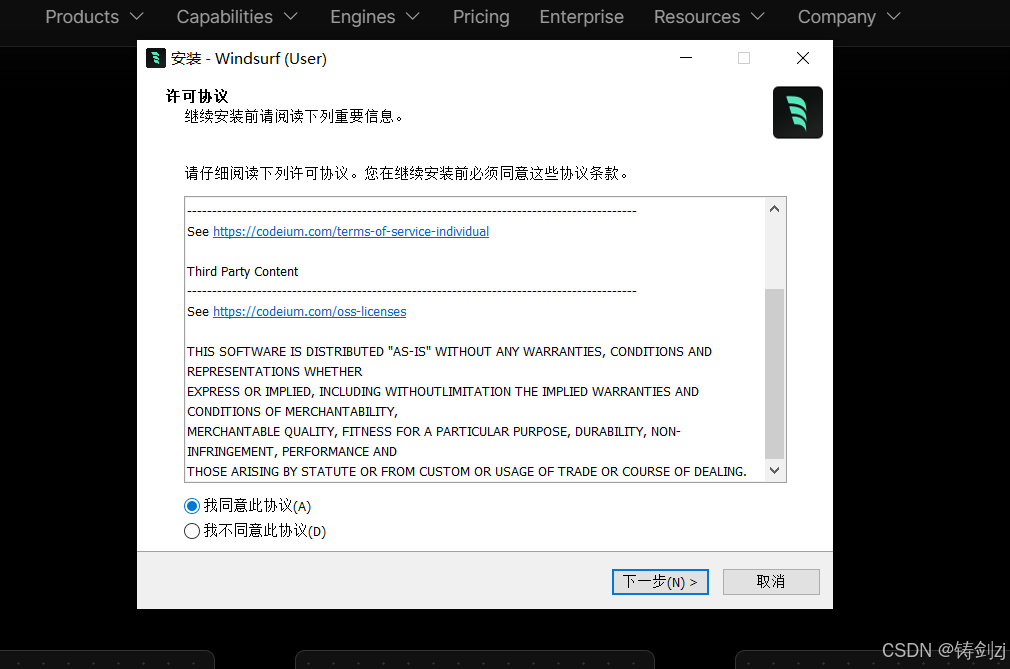
Task: Open the Company dropdown on the website
Action: click(849, 17)
